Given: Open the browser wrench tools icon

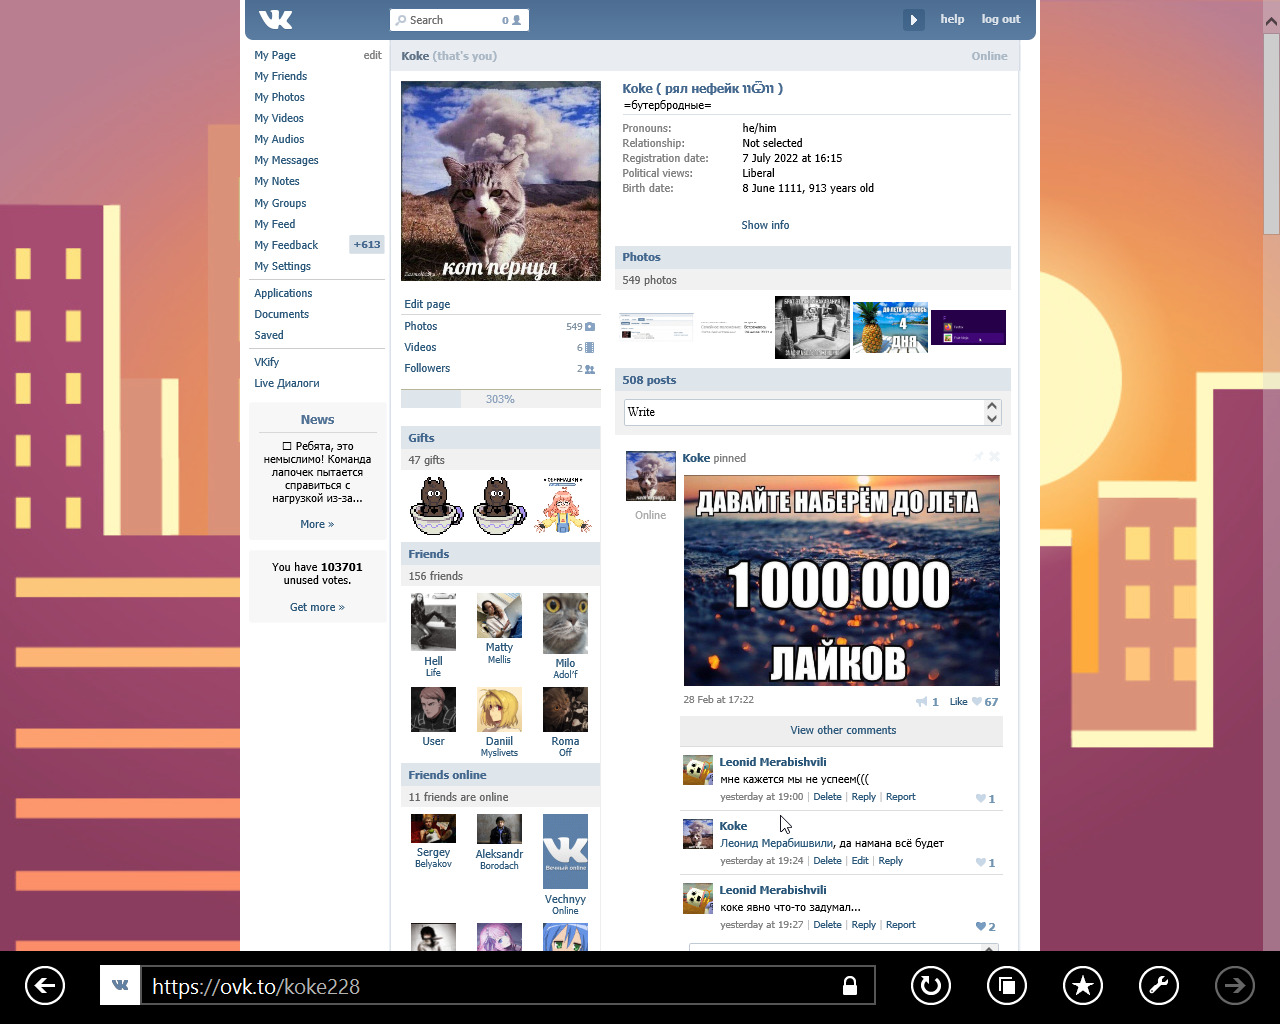Looking at the screenshot, I should click(1158, 986).
